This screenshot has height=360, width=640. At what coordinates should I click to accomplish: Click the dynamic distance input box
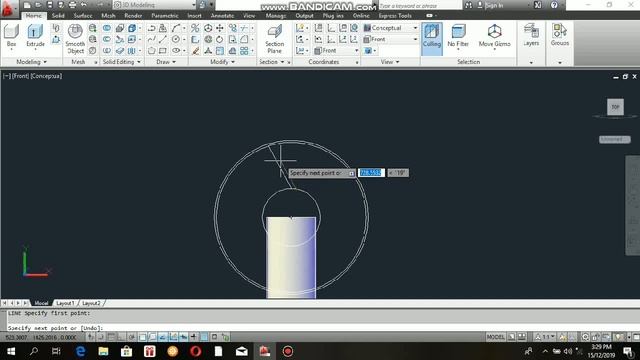click(371, 173)
